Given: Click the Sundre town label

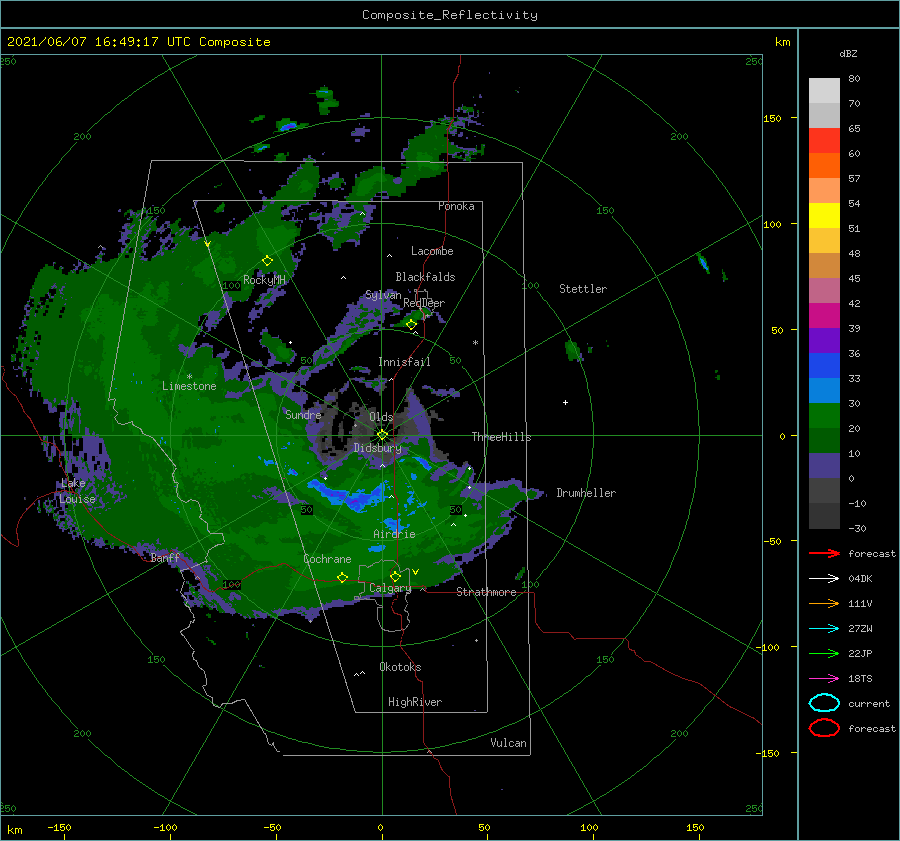Looking at the screenshot, I should [x=303, y=414].
